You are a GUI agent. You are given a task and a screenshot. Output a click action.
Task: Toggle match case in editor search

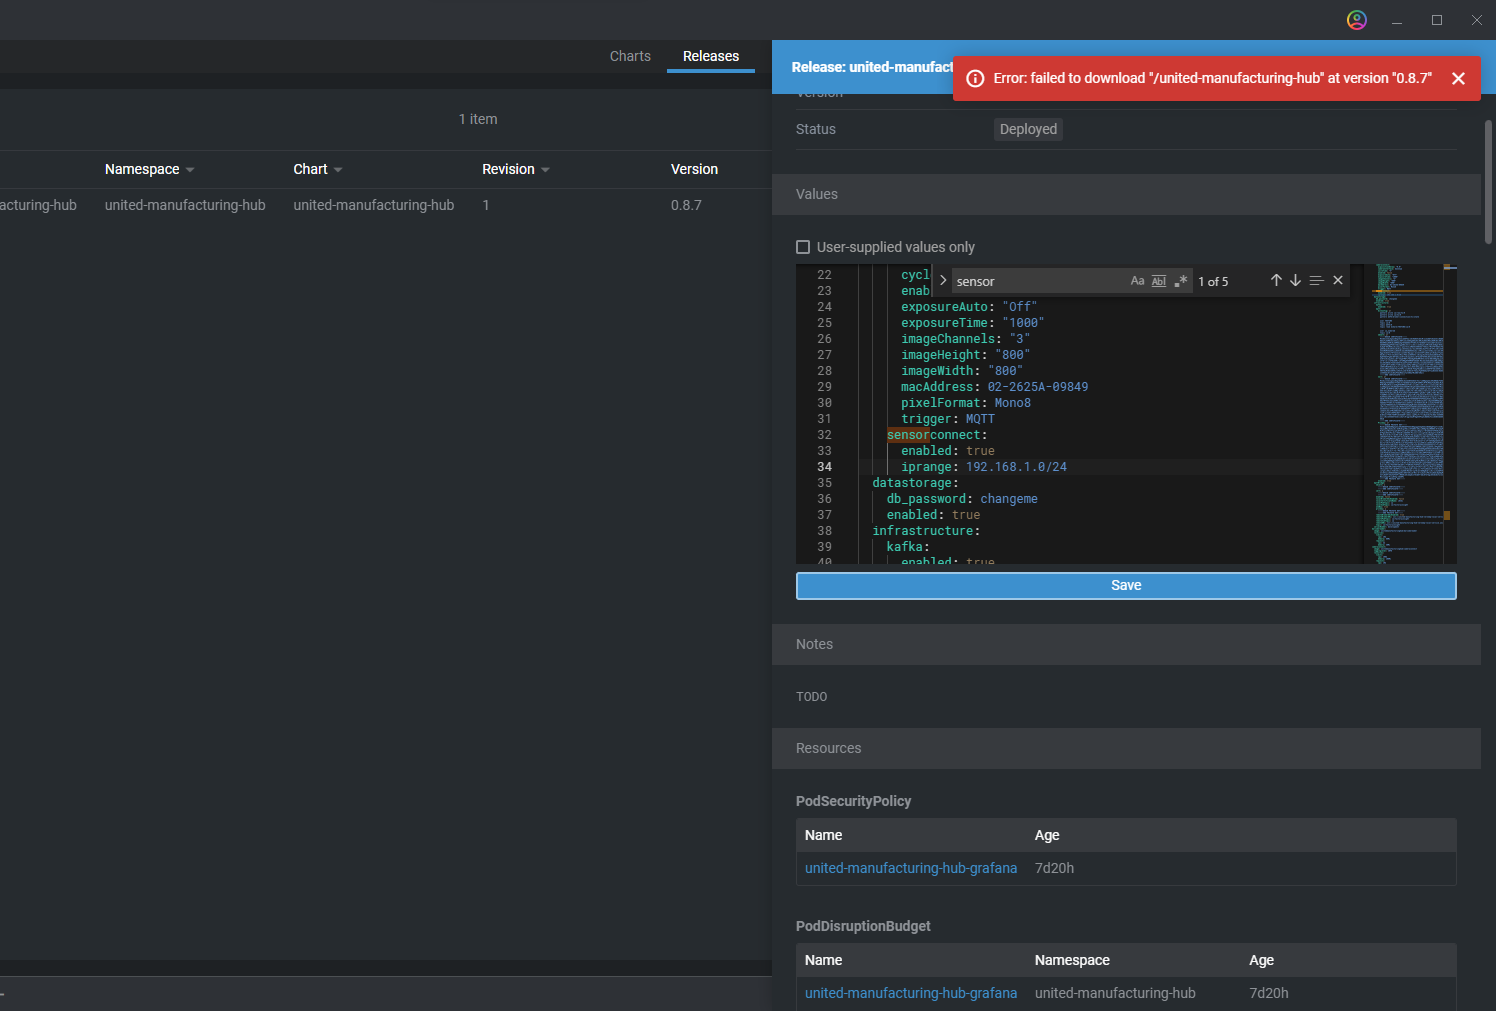coord(1137,281)
